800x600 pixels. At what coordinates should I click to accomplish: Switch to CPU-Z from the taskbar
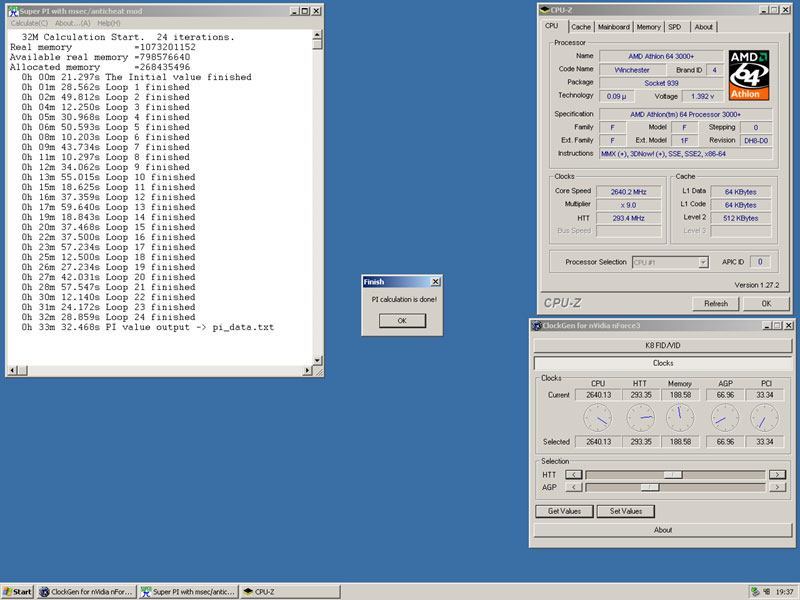pos(290,592)
